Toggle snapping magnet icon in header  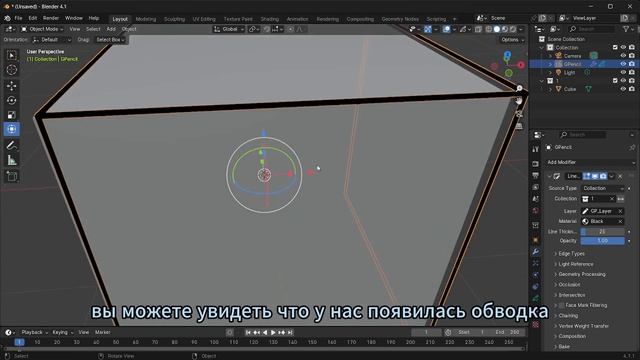267,29
